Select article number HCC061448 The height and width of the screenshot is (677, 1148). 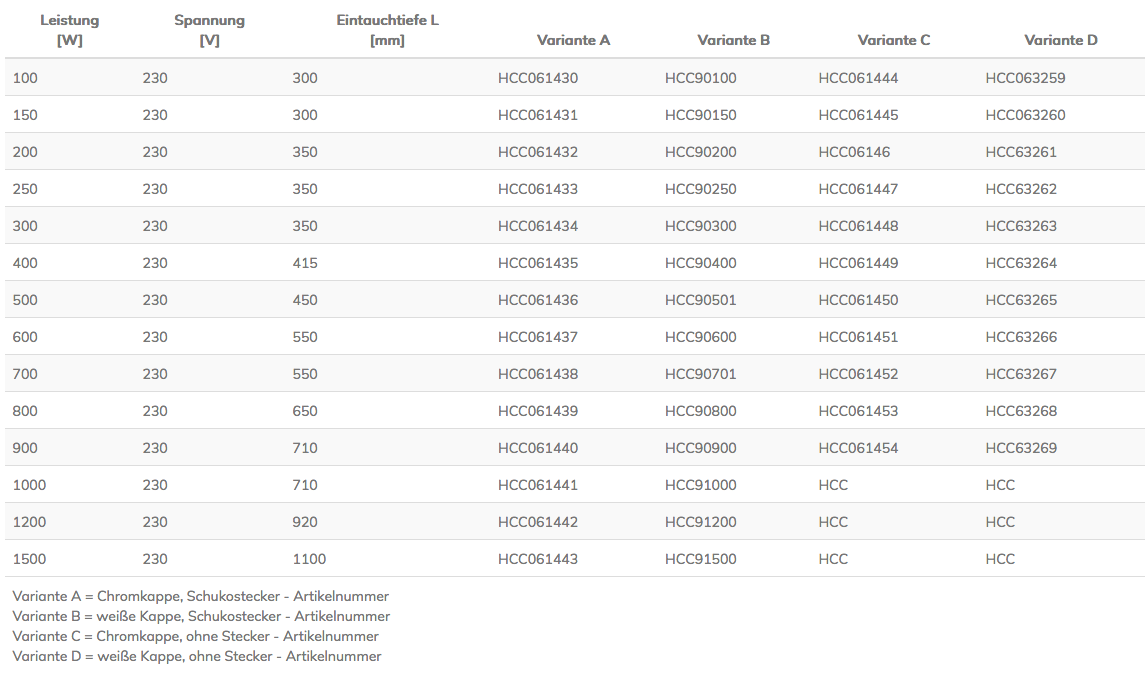click(858, 226)
